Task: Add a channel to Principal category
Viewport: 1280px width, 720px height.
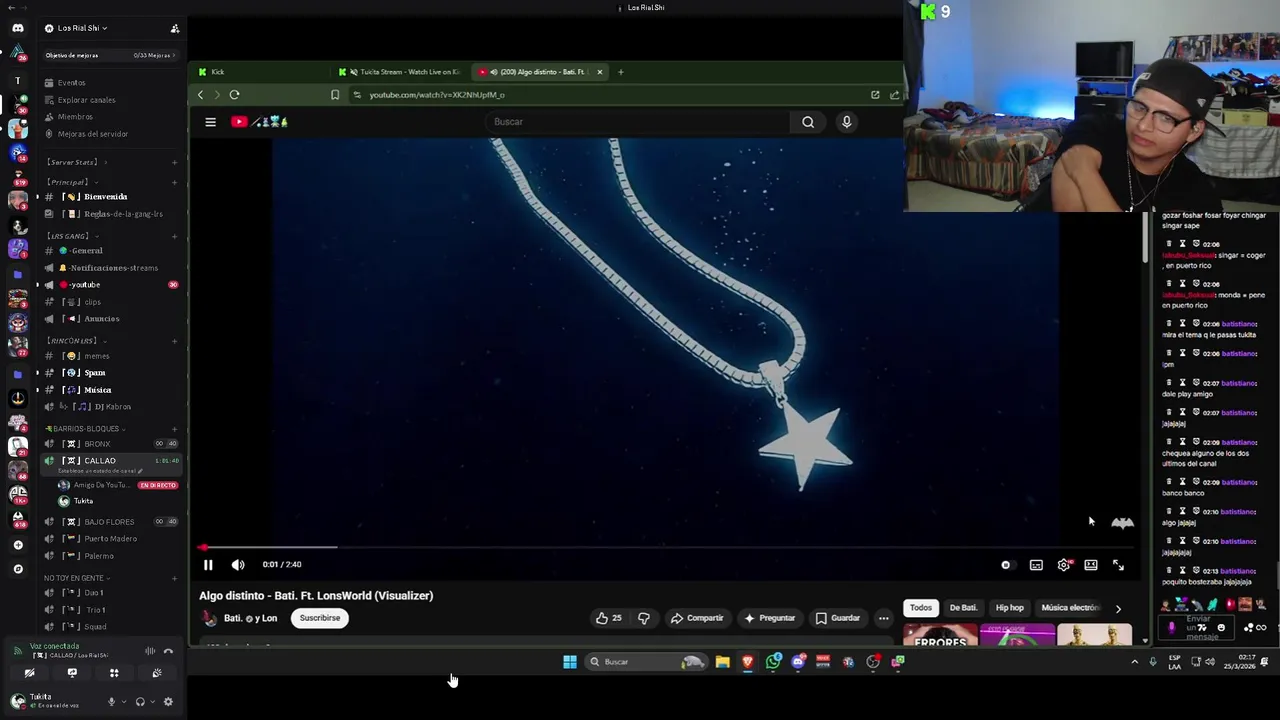Action: pos(175,182)
